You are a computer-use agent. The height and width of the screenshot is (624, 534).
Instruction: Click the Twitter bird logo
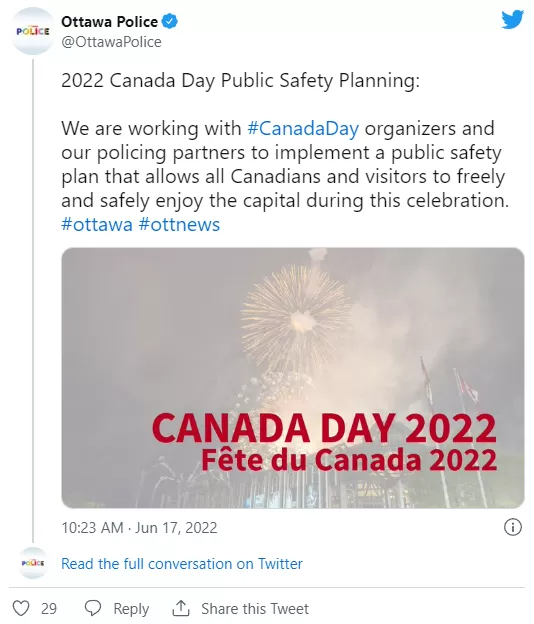513,20
